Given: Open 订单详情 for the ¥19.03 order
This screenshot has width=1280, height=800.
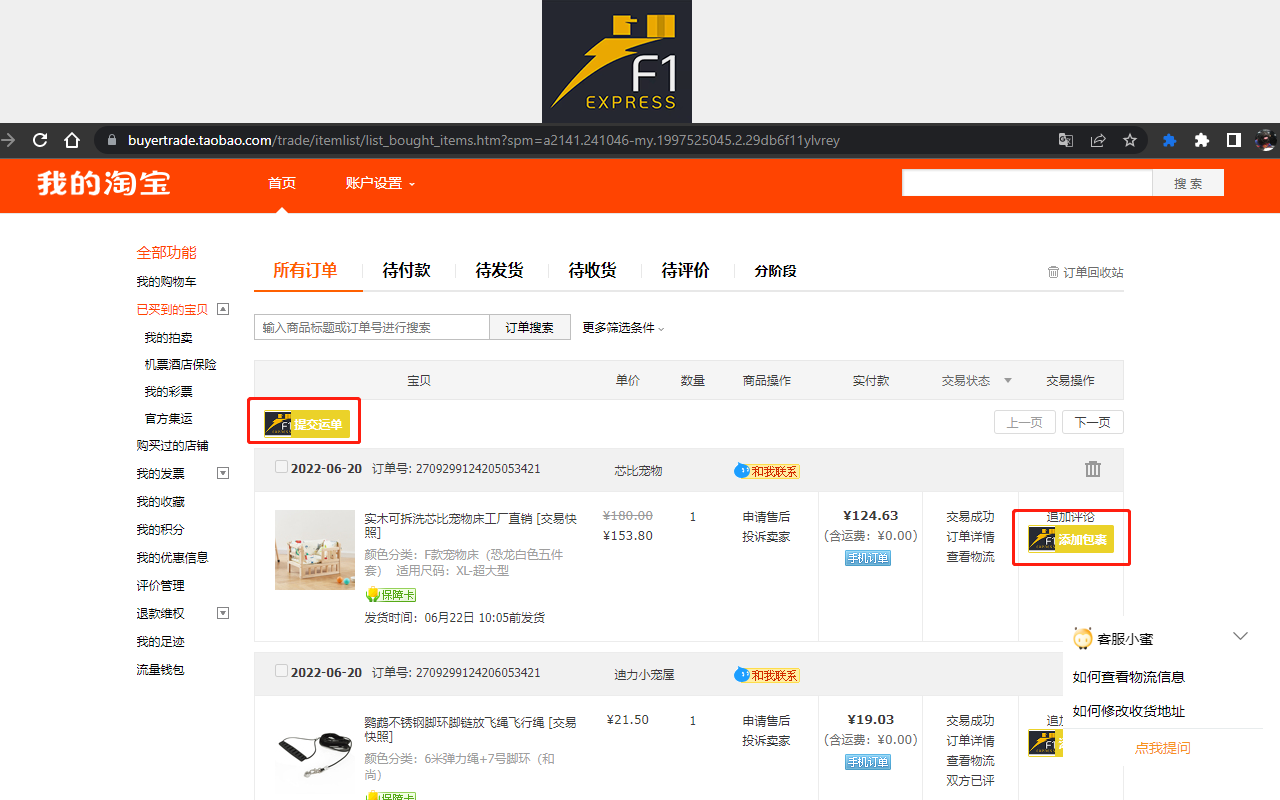Looking at the screenshot, I should click(x=971, y=741).
